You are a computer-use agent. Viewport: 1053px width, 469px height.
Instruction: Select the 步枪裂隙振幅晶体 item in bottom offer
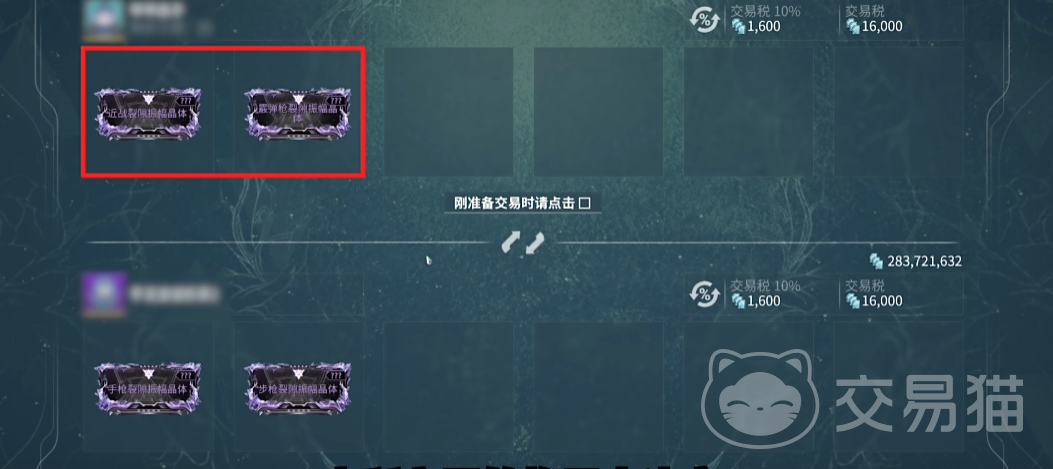(297, 388)
